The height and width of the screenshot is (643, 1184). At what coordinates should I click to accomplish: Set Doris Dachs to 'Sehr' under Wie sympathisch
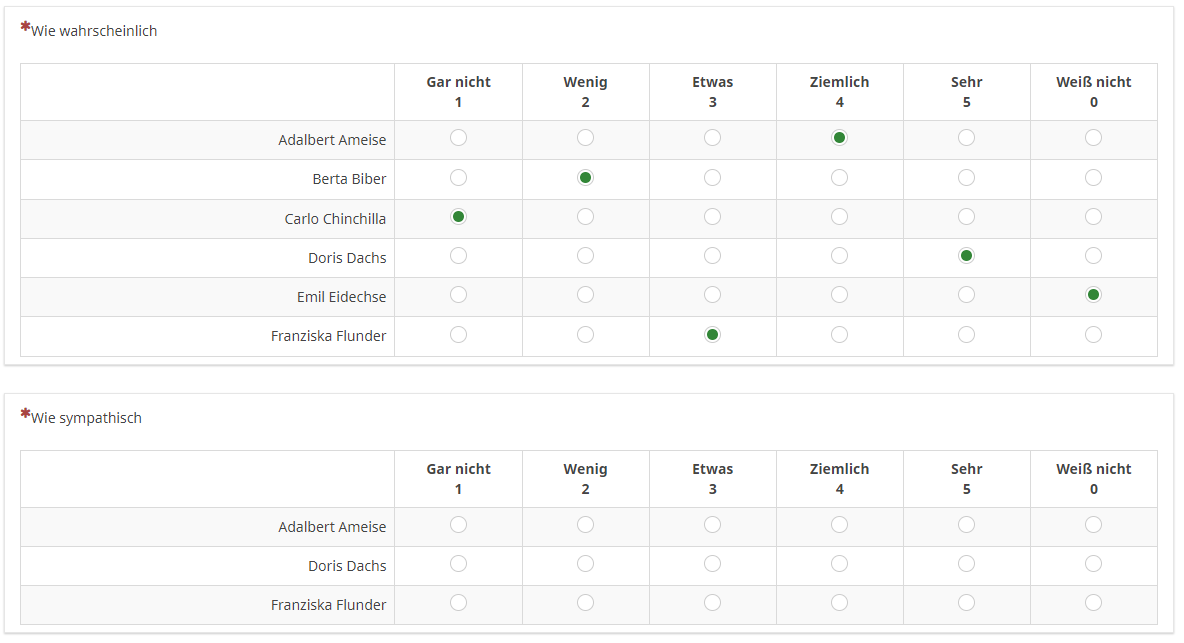(966, 564)
